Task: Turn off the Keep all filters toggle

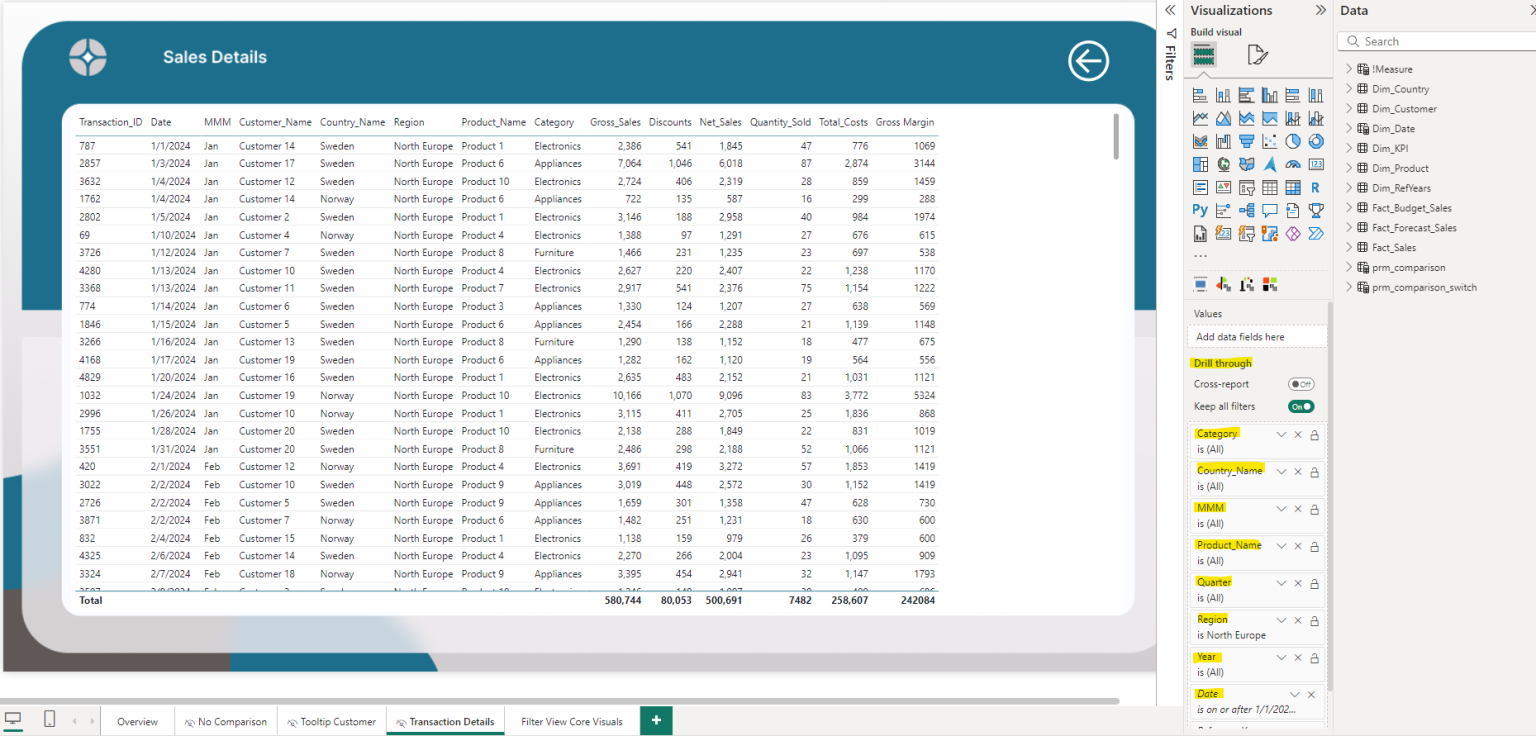Action: (1301, 406)
